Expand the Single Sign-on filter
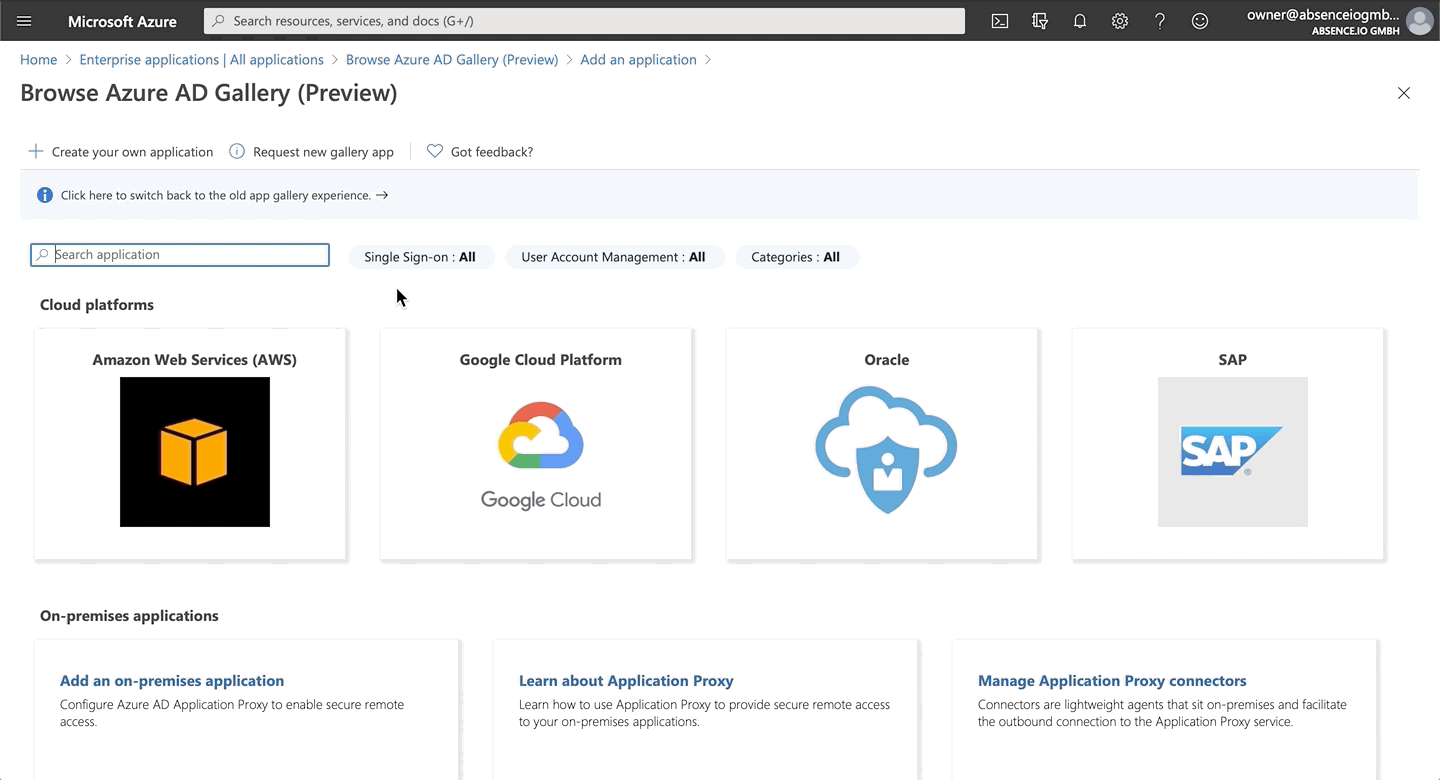The image size is (1440, 780). (420, 257)
